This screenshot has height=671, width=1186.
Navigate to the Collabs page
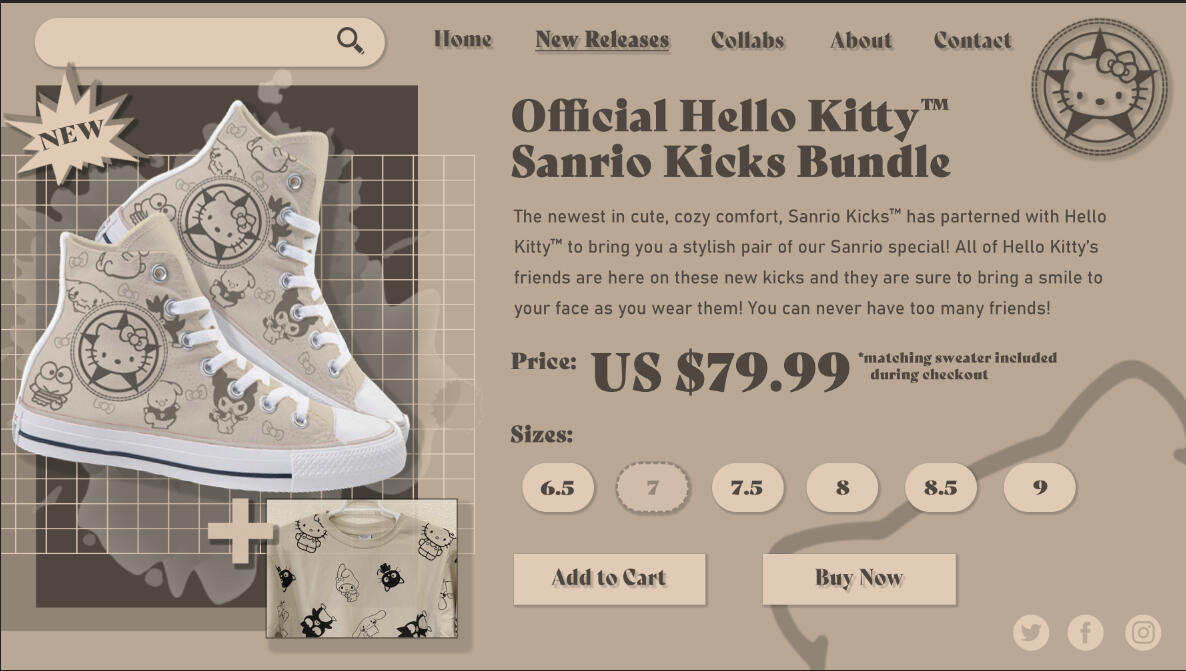tap(747, 40)
